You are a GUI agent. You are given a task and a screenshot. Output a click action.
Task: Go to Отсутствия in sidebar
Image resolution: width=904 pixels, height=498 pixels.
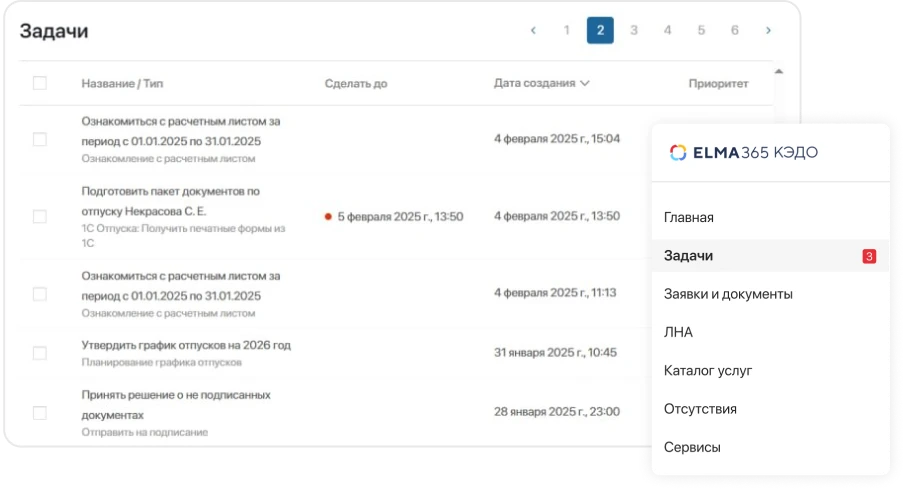[x=700, y=408]
